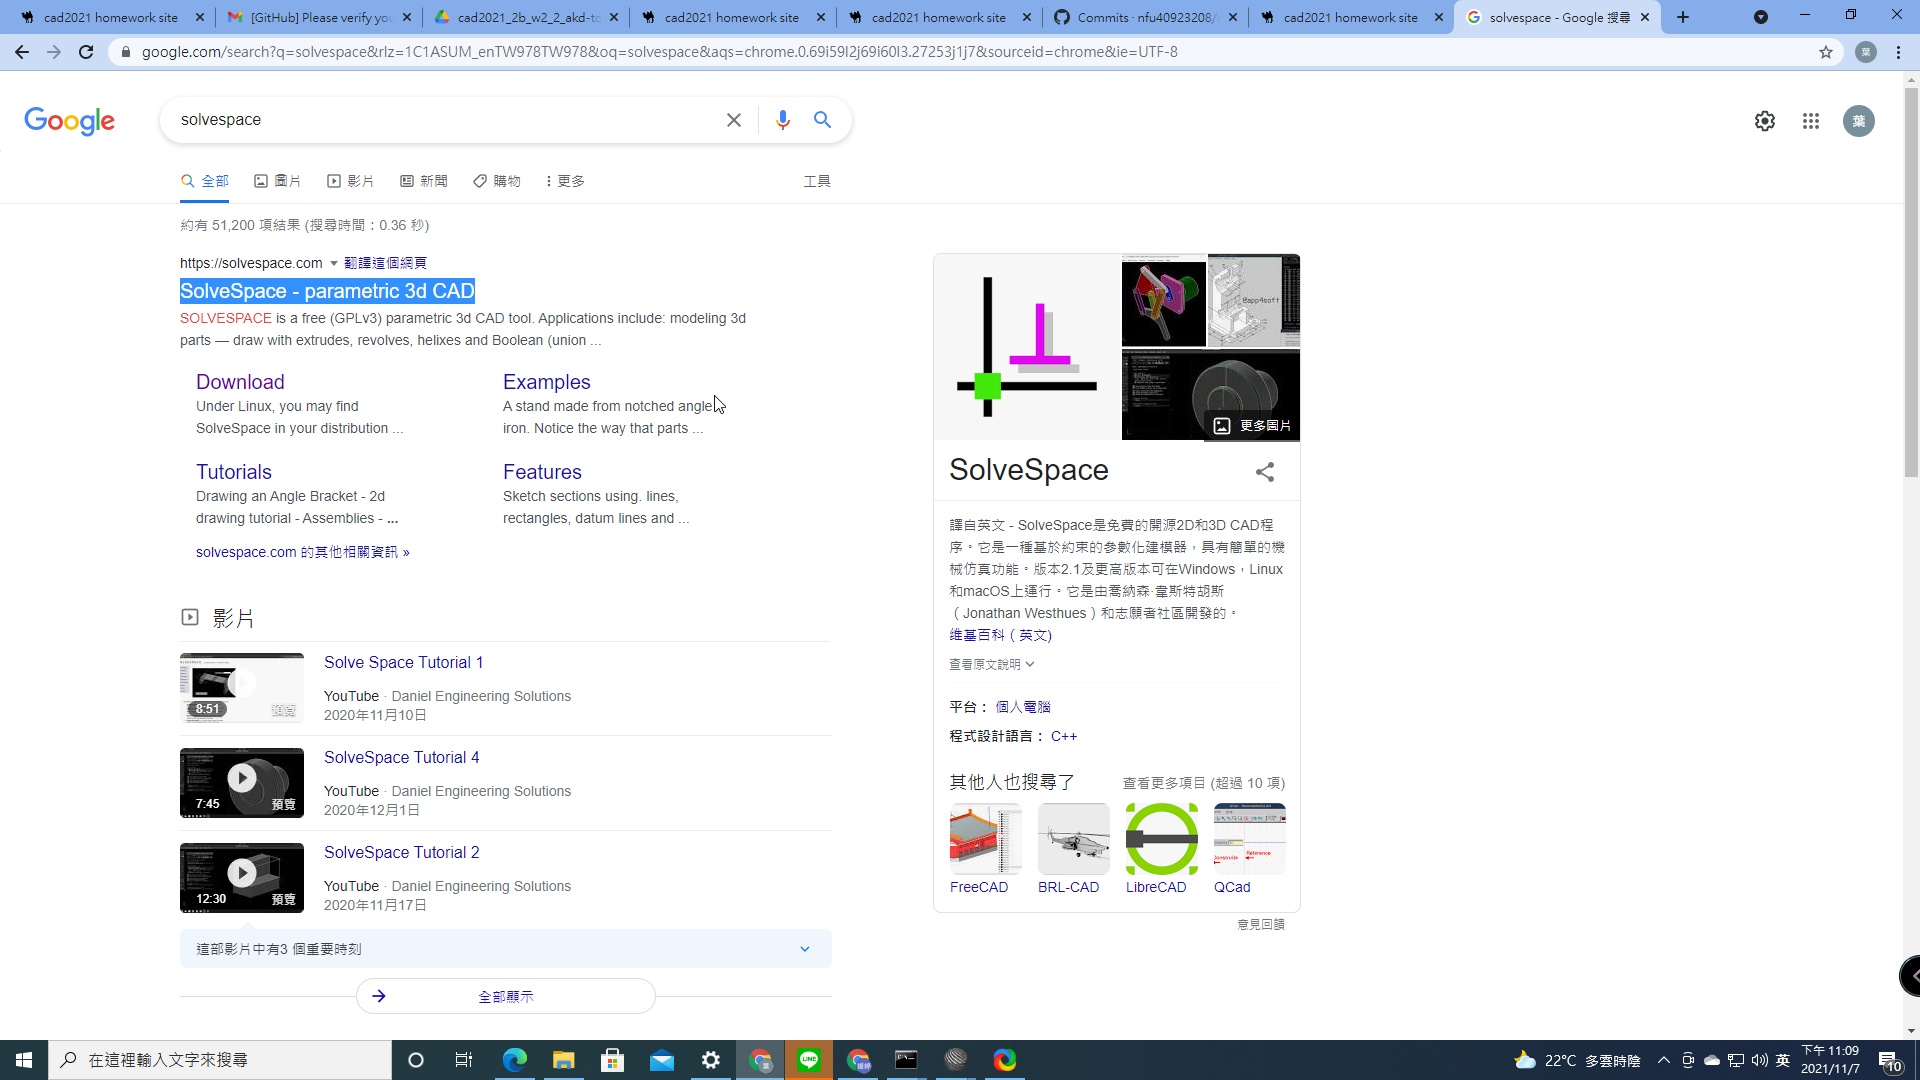
Task: Open 工具 search tools
Action: (817, 181)
